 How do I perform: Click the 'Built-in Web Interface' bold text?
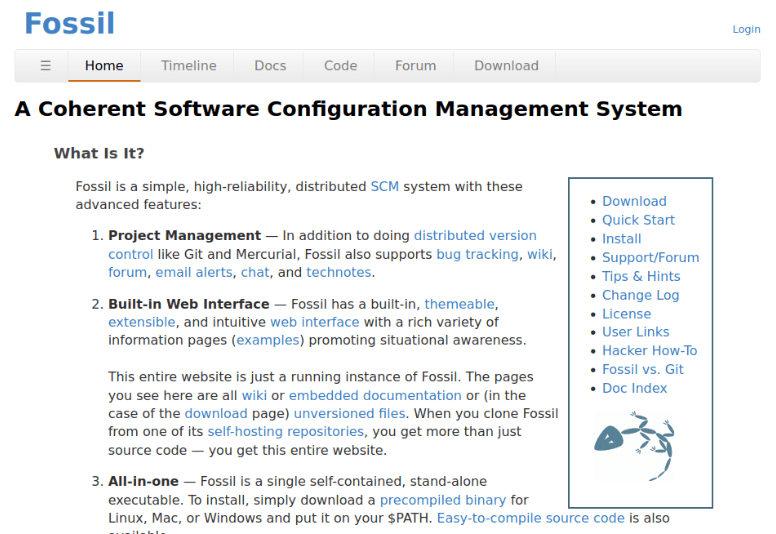click(189, 304)
